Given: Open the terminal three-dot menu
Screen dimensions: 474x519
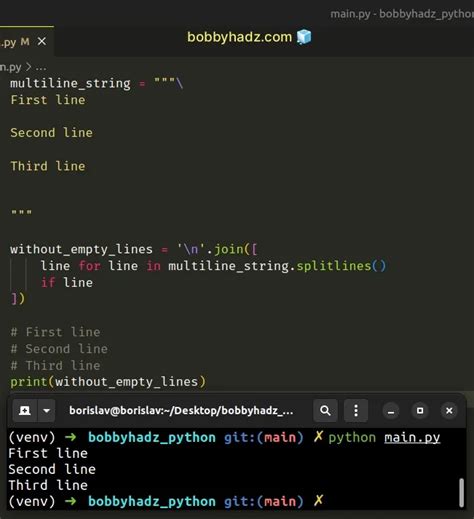Looking at the screenshot, I should (356, 410).
